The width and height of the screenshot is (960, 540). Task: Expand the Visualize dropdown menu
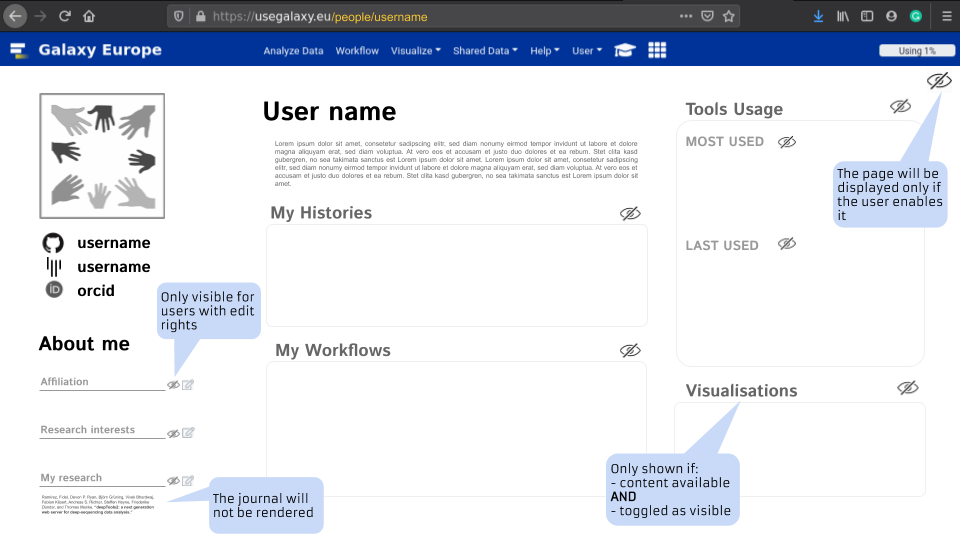[416, 51]
